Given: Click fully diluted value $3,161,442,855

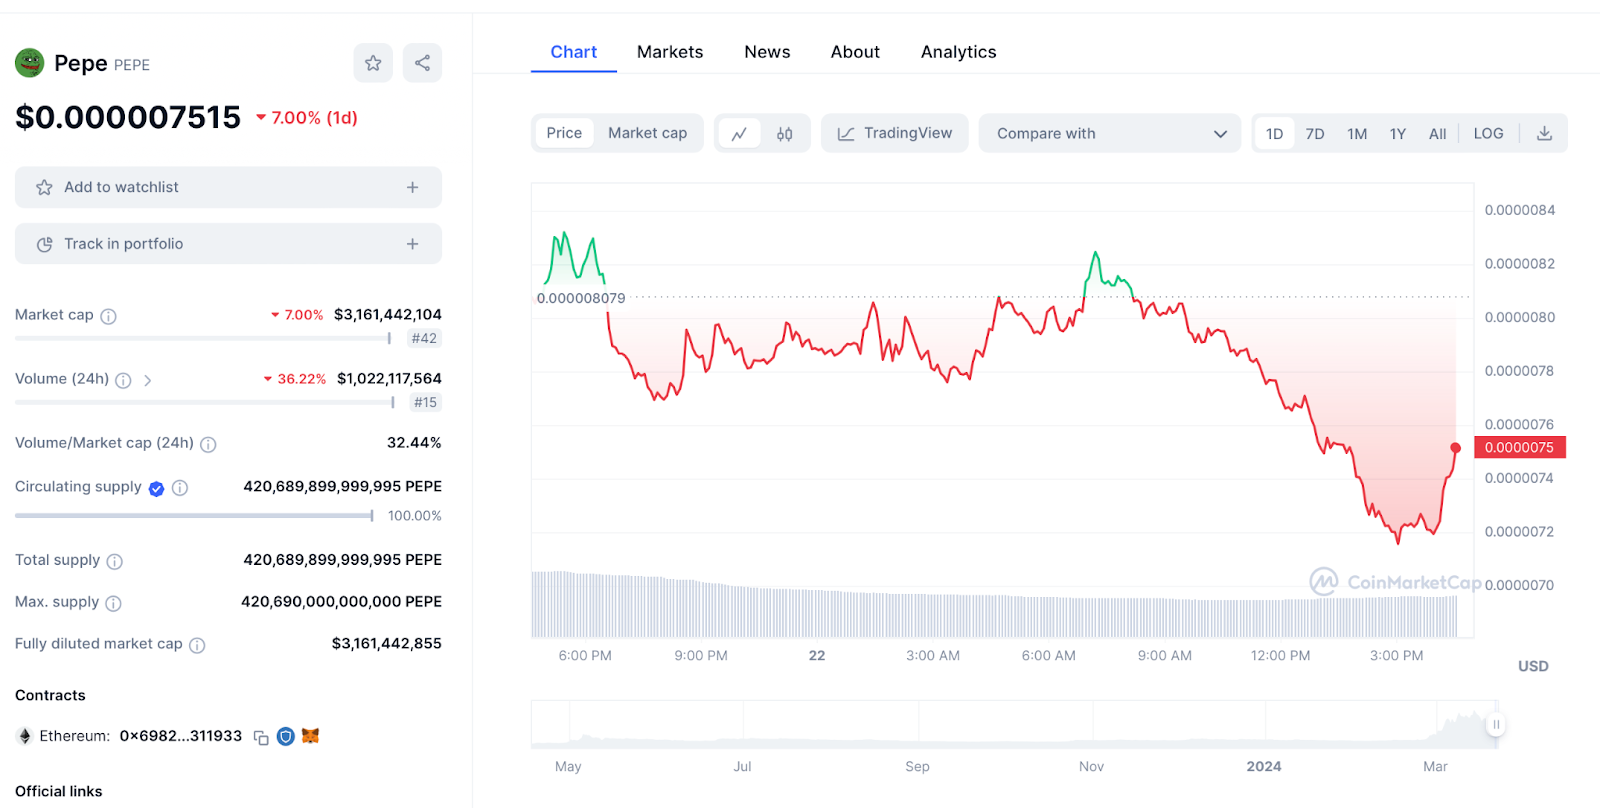Looking at the screenshot, I should pos(387,643).
